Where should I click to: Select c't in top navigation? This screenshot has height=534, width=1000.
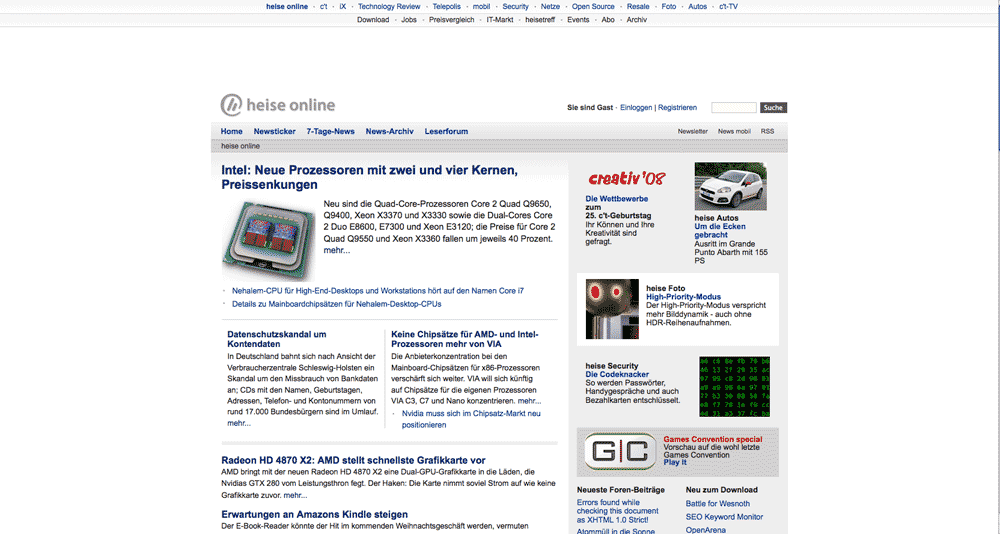pos(323,6)
